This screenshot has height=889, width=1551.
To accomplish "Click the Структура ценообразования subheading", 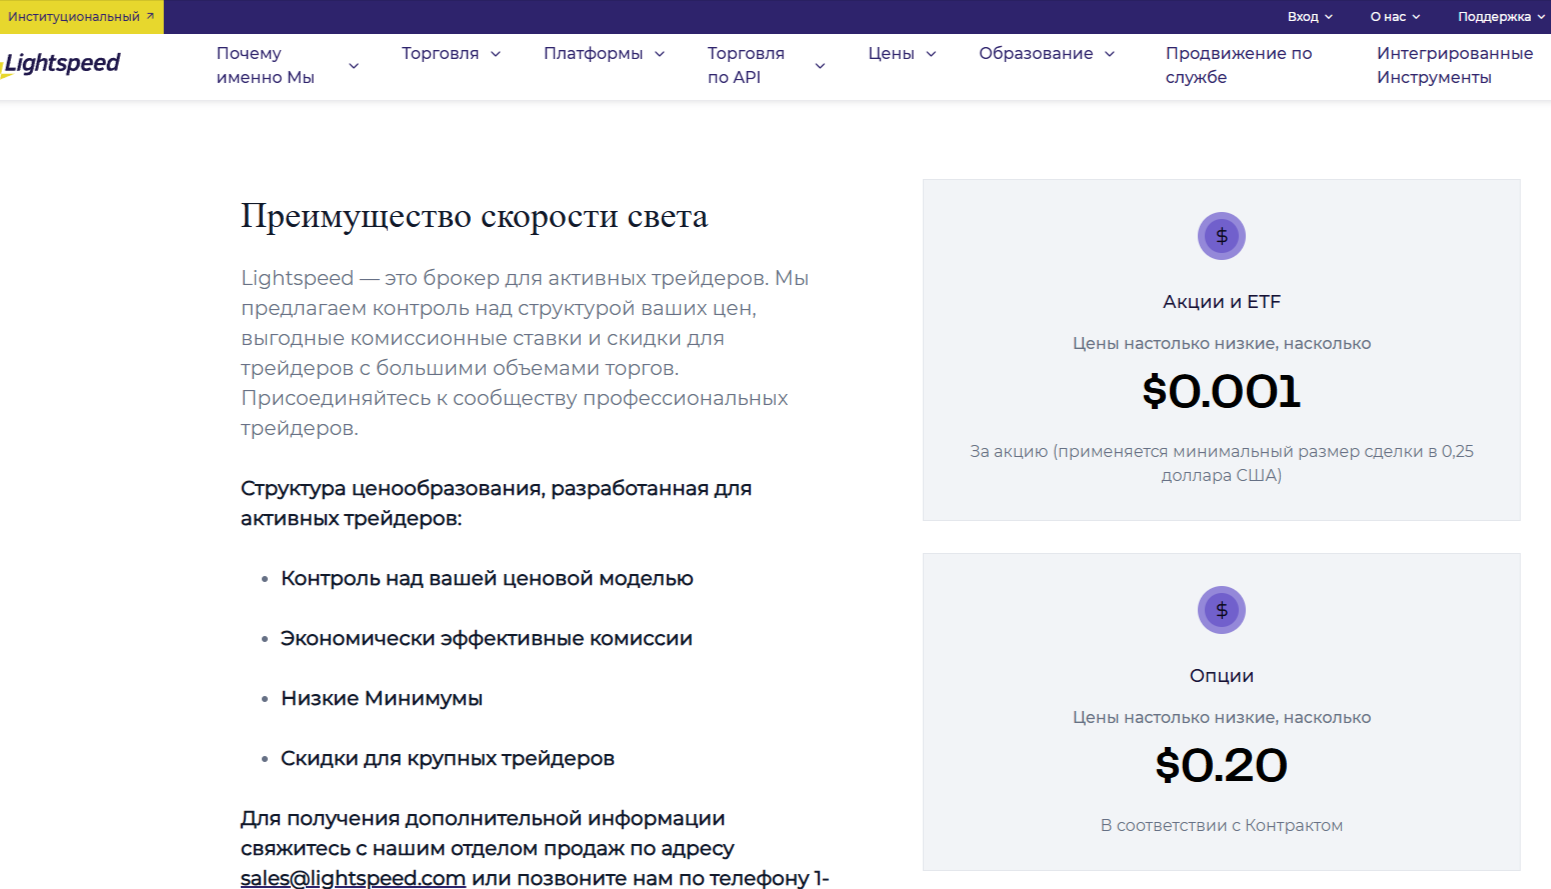I will [496, 503].
